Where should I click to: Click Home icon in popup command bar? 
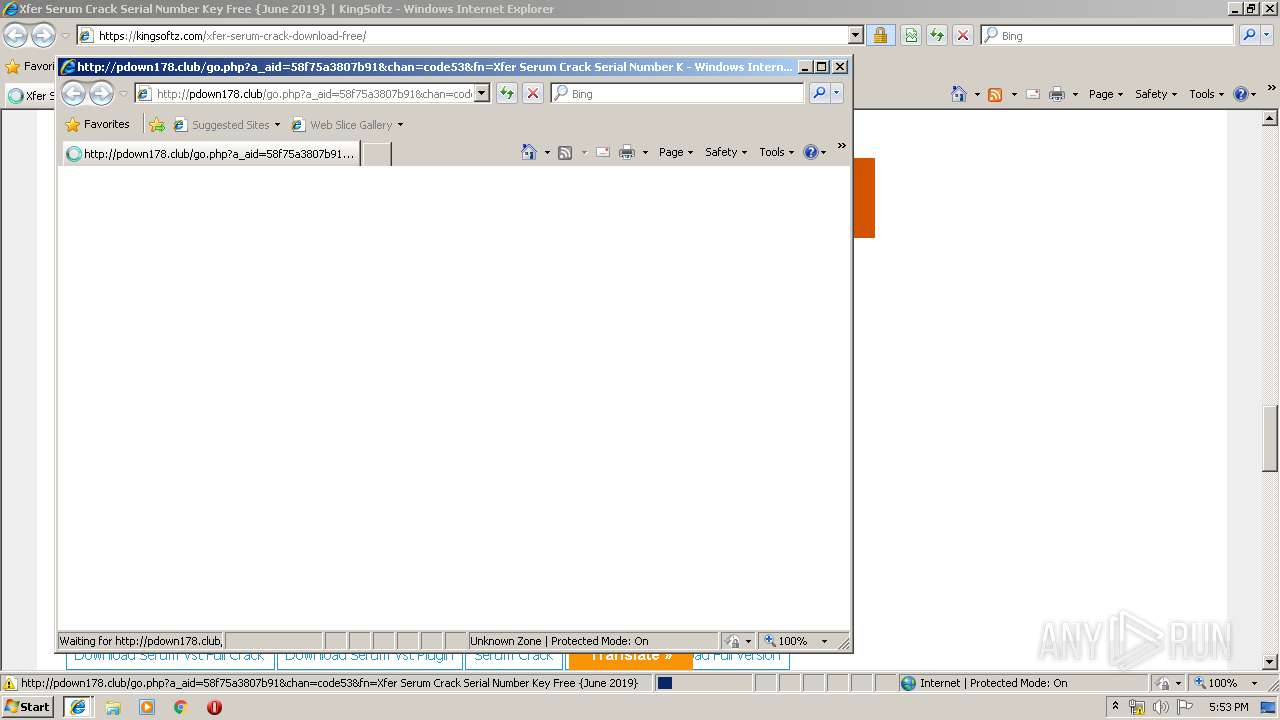[529, 152]
